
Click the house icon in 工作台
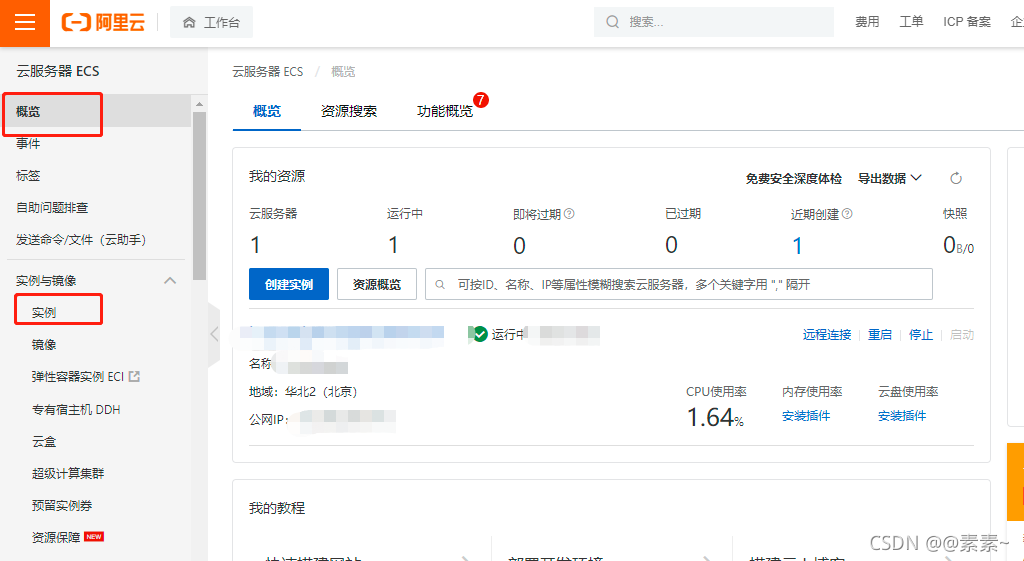click(189, 22)
